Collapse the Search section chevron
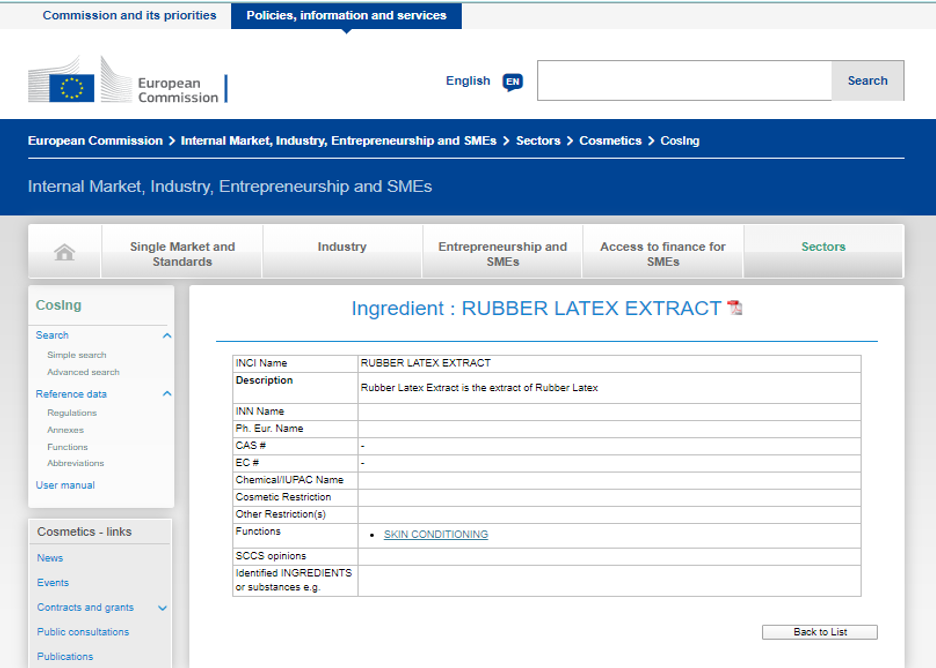936x668 pixels. pyautogui.click(x=167, y=336)
